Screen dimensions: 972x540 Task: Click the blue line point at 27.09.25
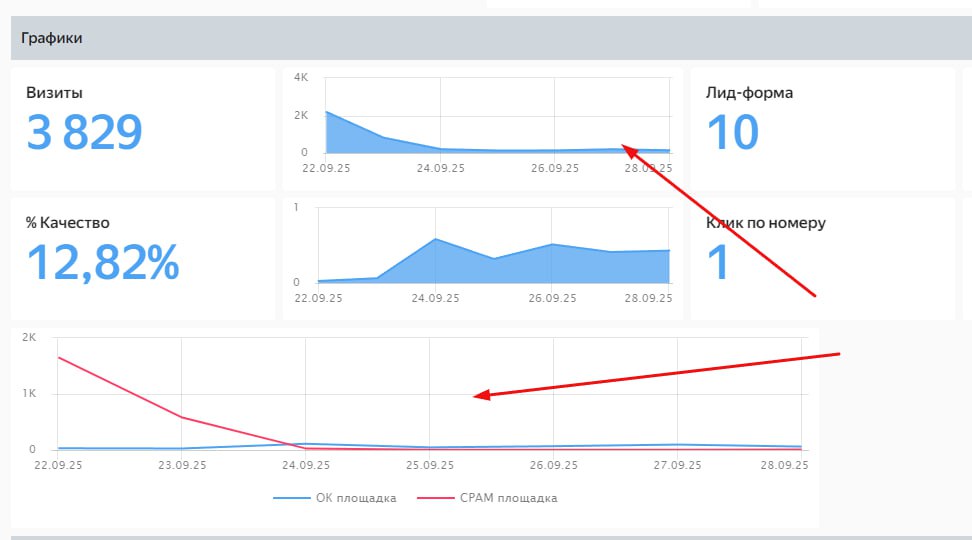coord(677,445)
